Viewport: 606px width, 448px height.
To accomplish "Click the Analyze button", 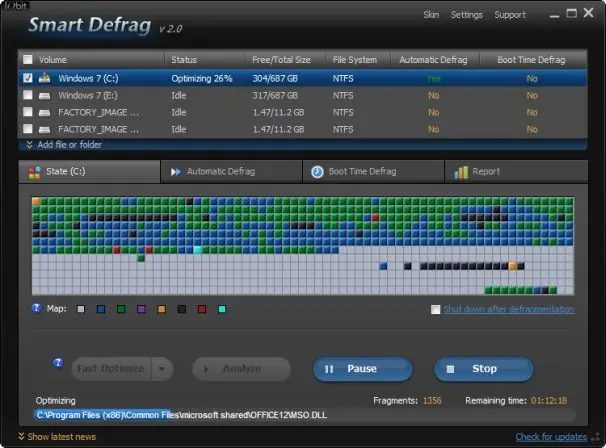I will coord(242,369).
